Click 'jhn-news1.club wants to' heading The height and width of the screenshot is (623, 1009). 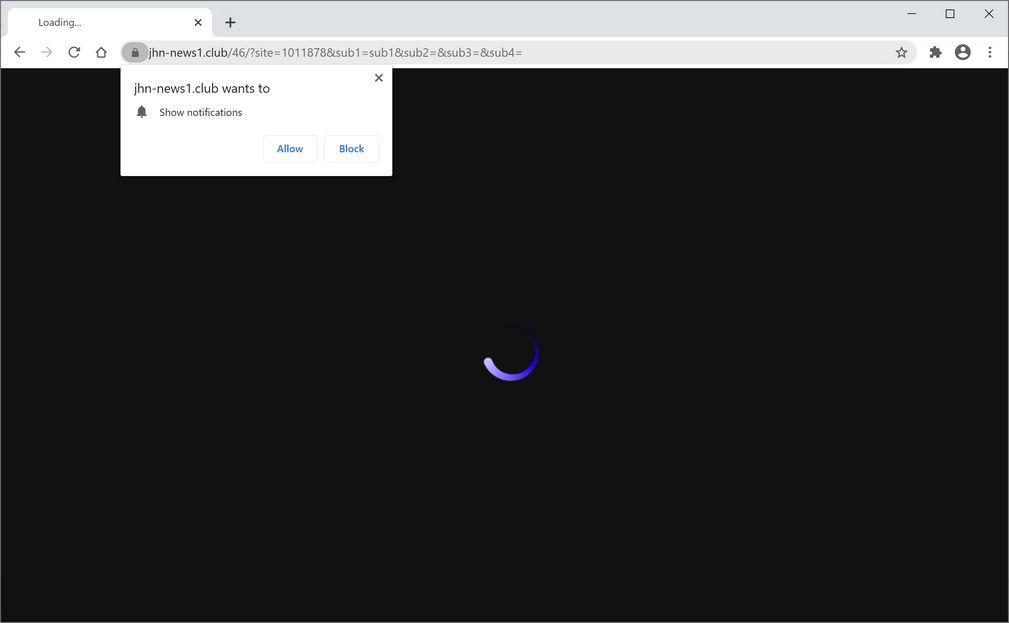[x=202, y=88]
